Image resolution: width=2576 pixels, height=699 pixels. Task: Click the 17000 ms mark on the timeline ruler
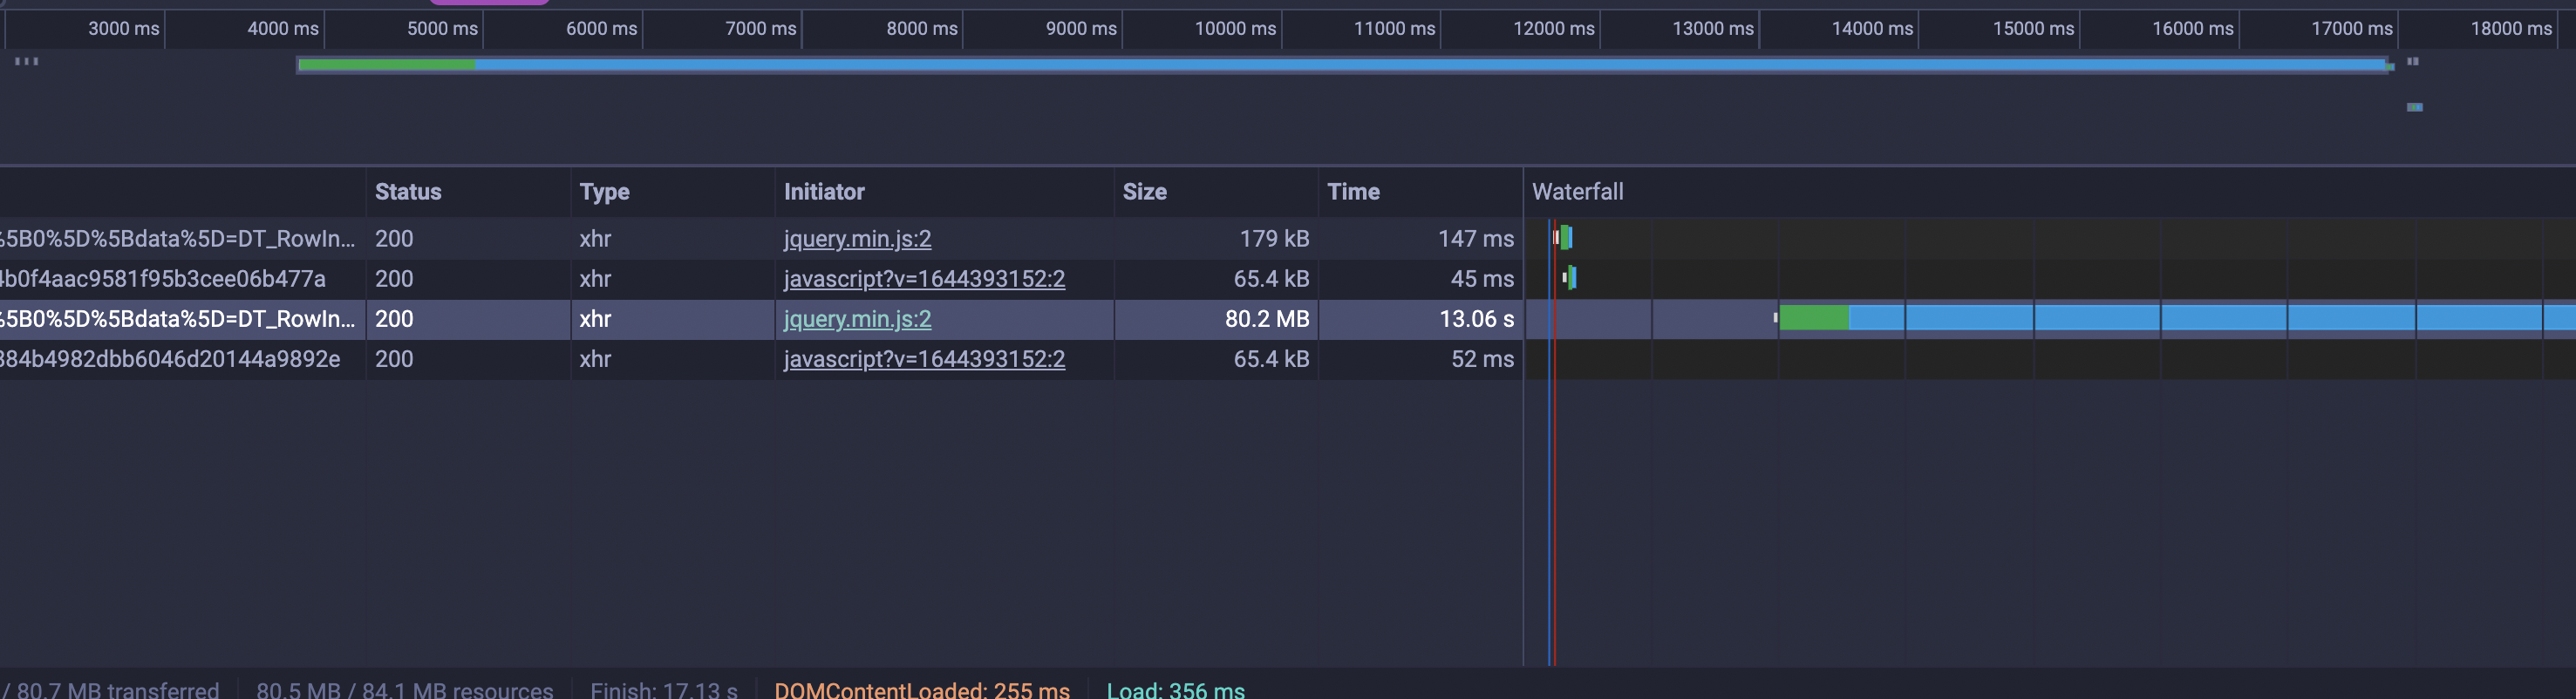(2351, 29)
